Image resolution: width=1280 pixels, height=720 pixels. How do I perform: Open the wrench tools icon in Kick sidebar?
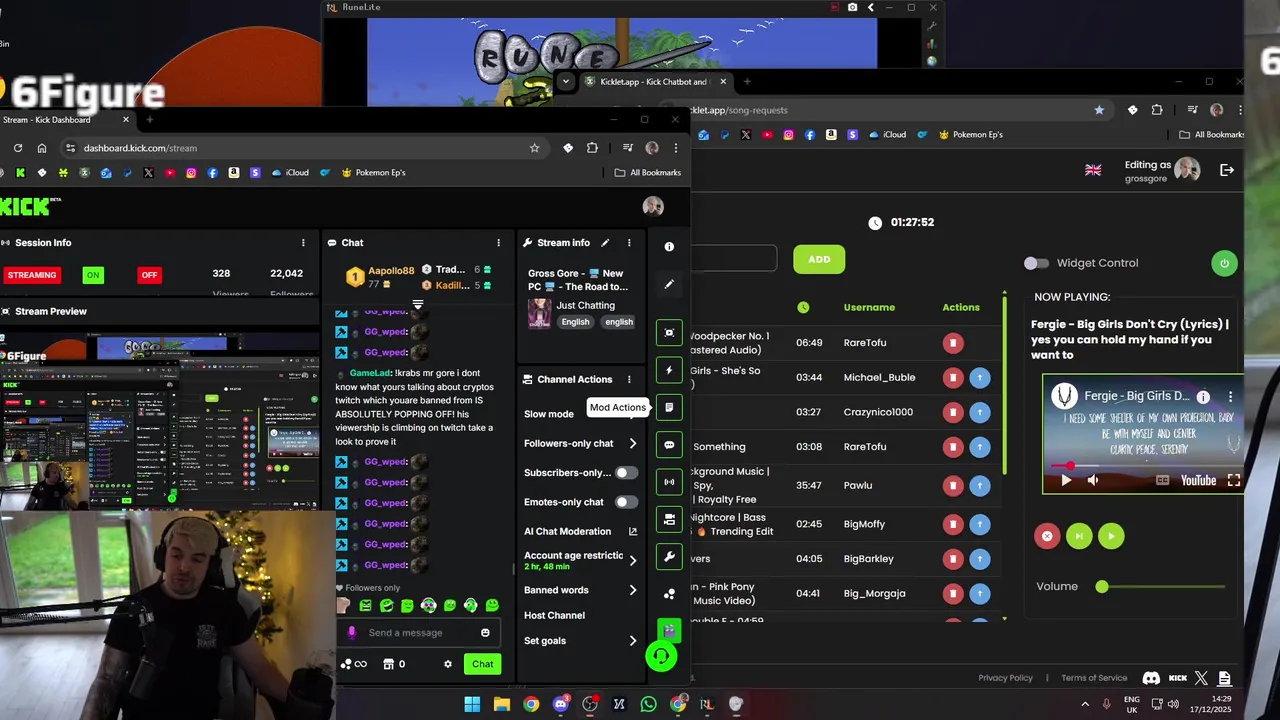[x=669, y=556]
